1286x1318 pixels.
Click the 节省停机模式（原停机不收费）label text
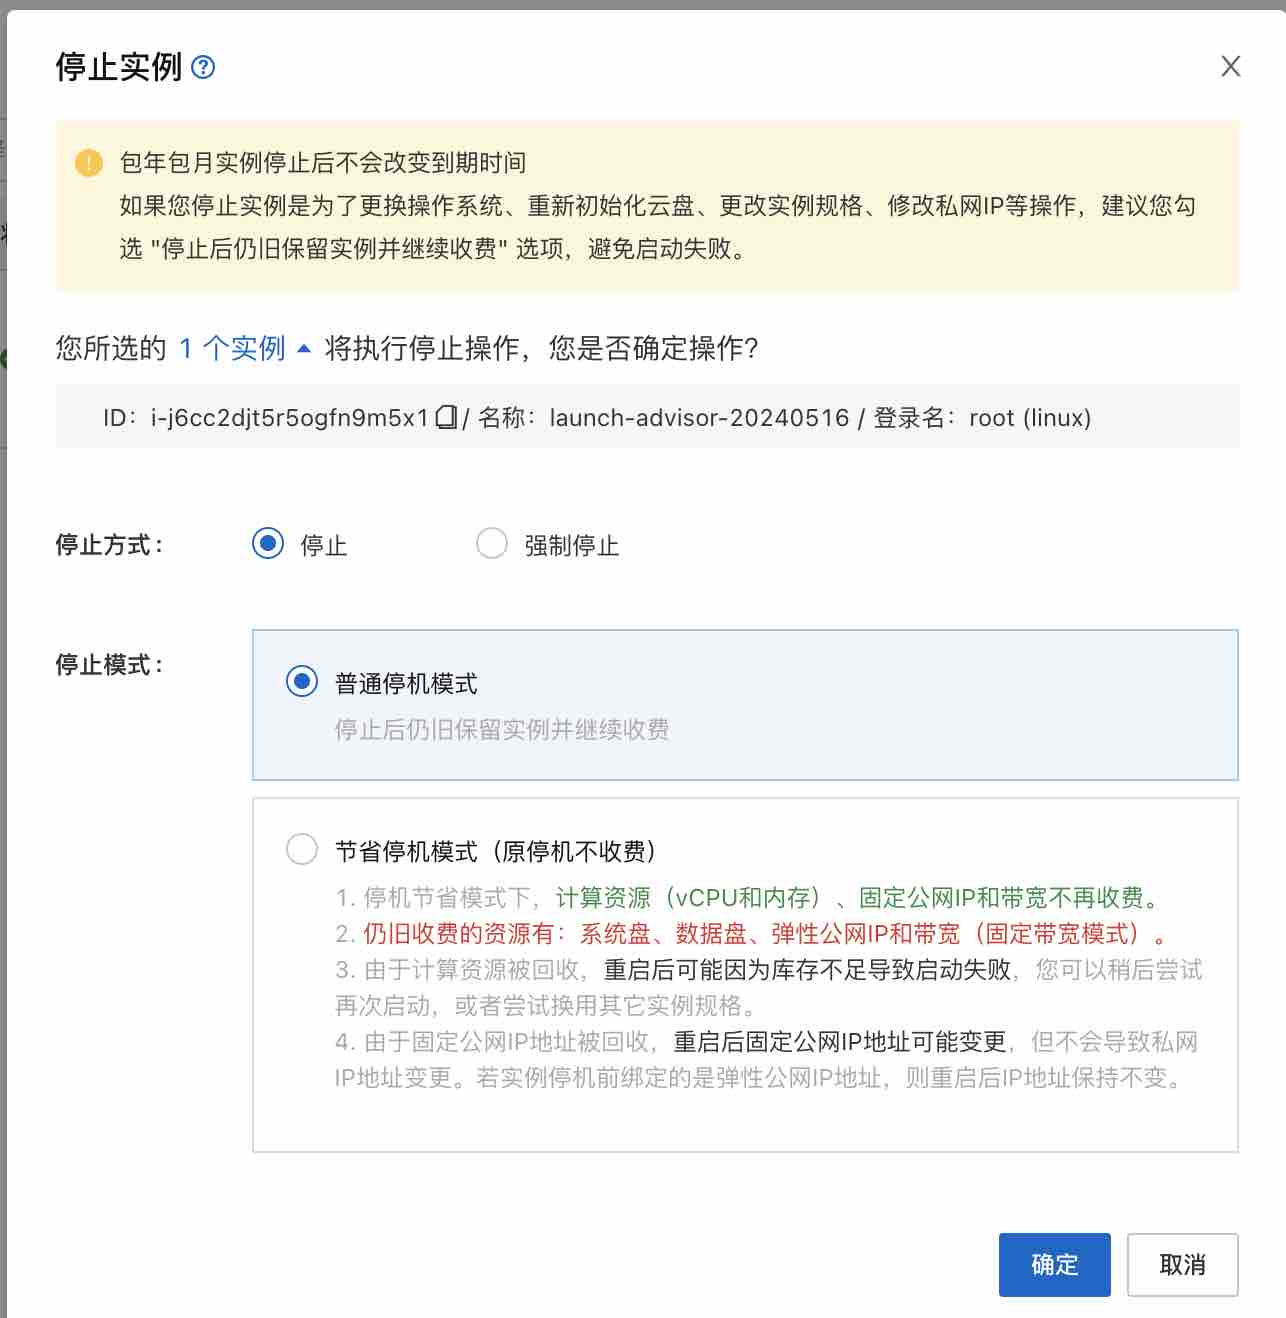(x=496, y=851)
